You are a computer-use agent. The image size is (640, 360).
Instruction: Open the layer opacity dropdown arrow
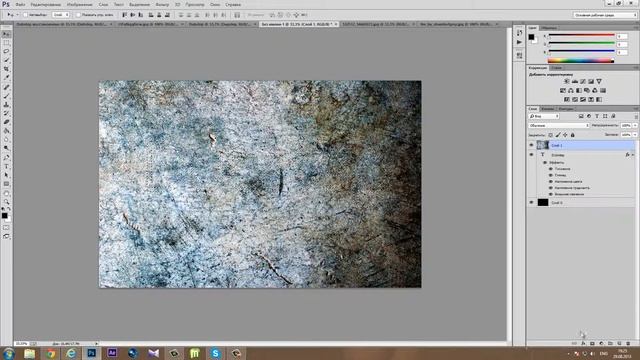[x=635, y=126]
